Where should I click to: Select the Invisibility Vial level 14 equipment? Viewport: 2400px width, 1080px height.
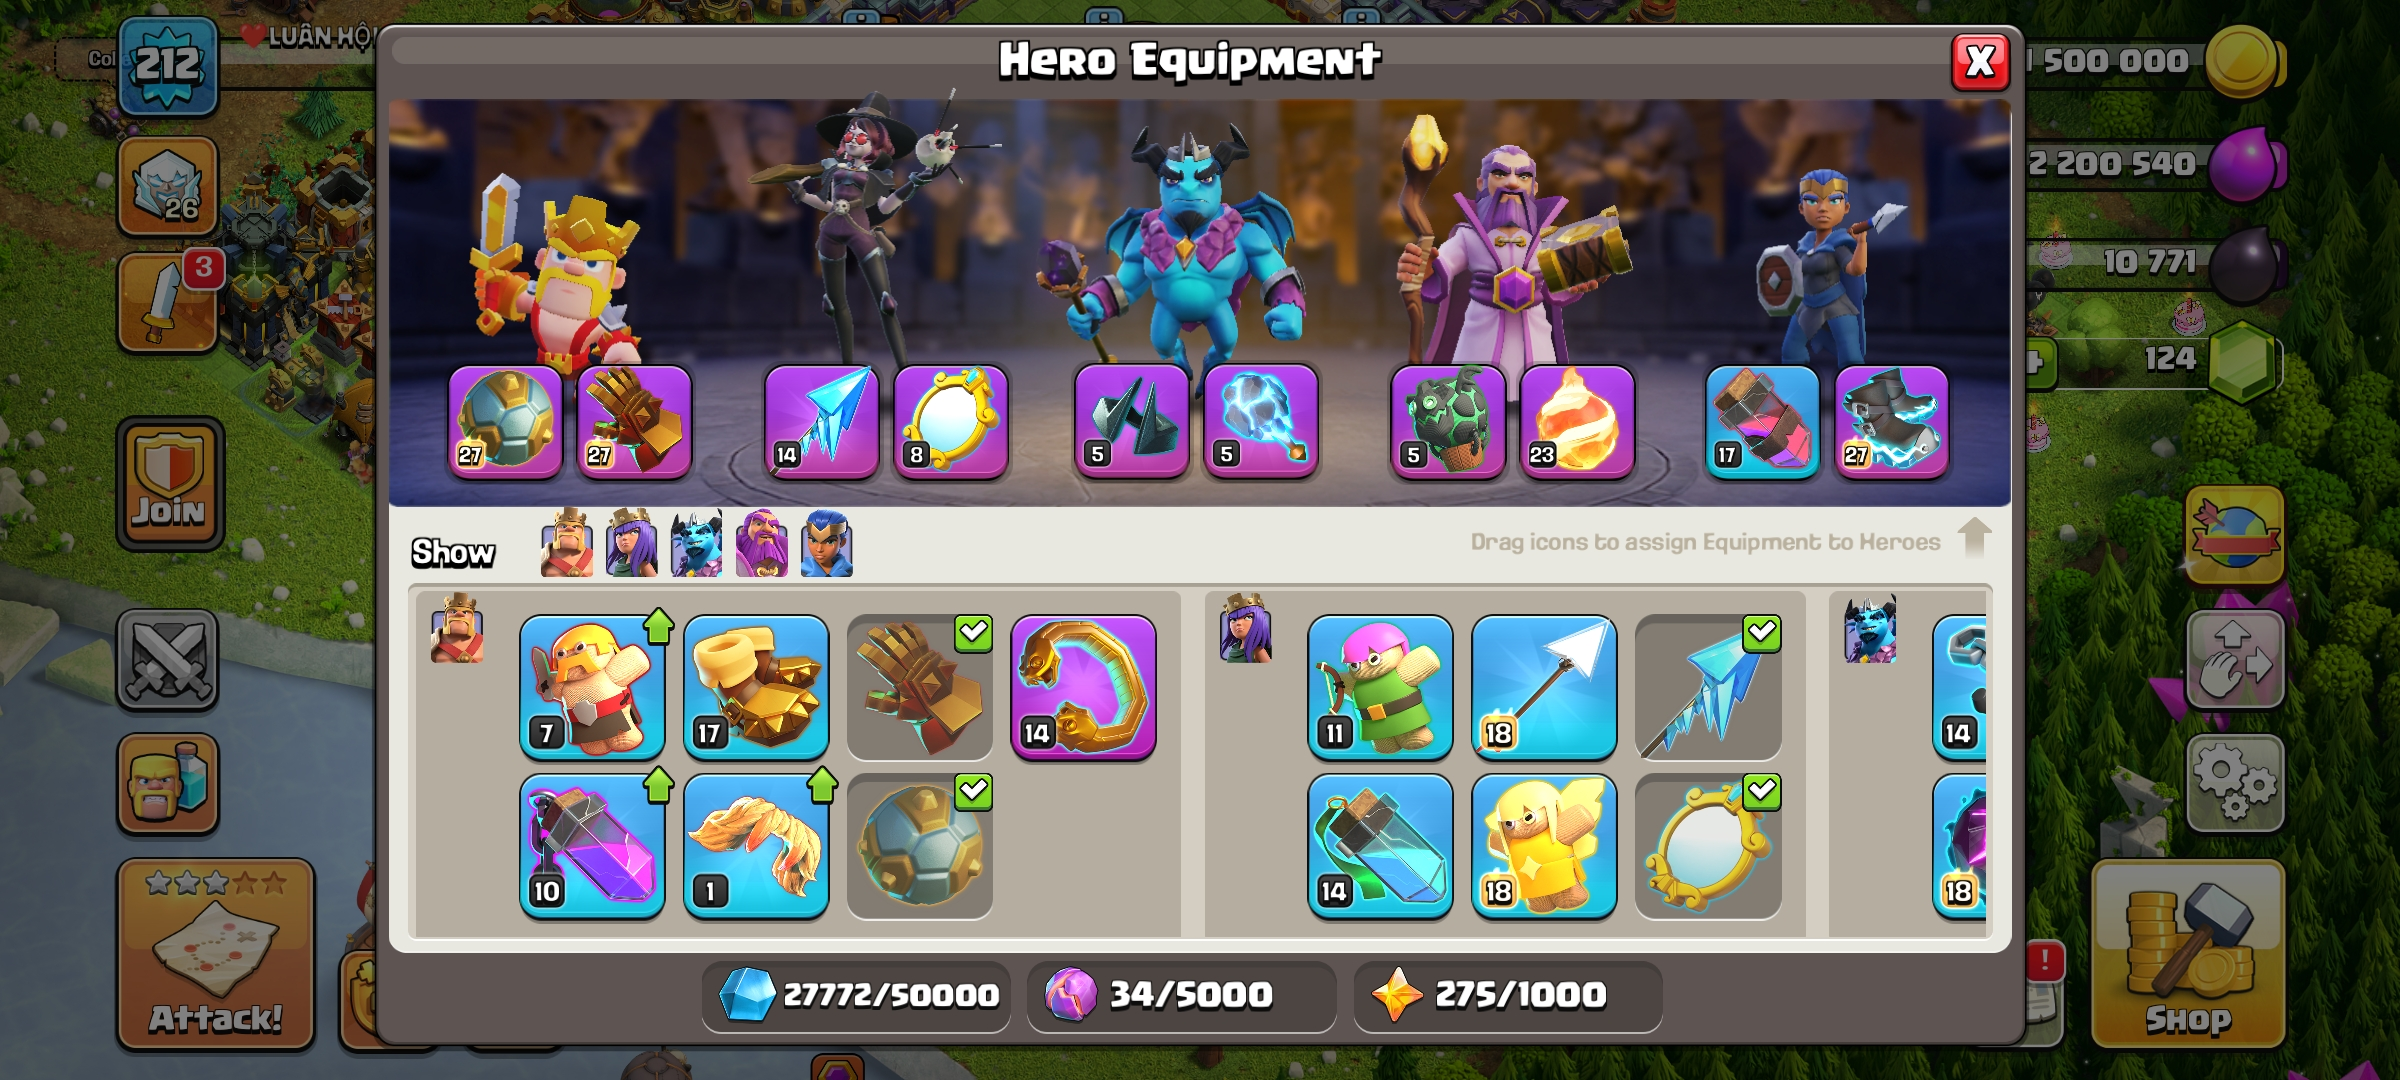coord(1380,846)
